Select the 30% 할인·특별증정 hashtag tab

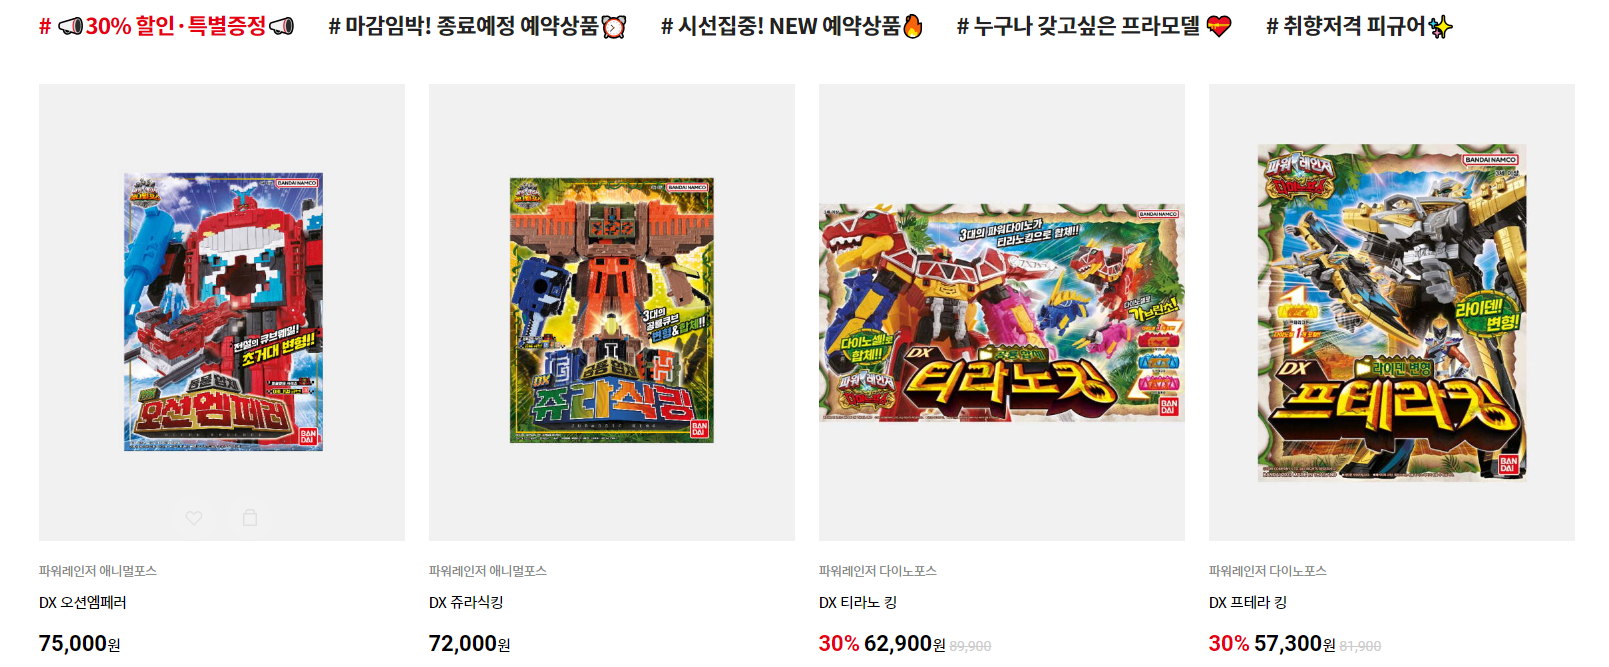coord(167,26)
